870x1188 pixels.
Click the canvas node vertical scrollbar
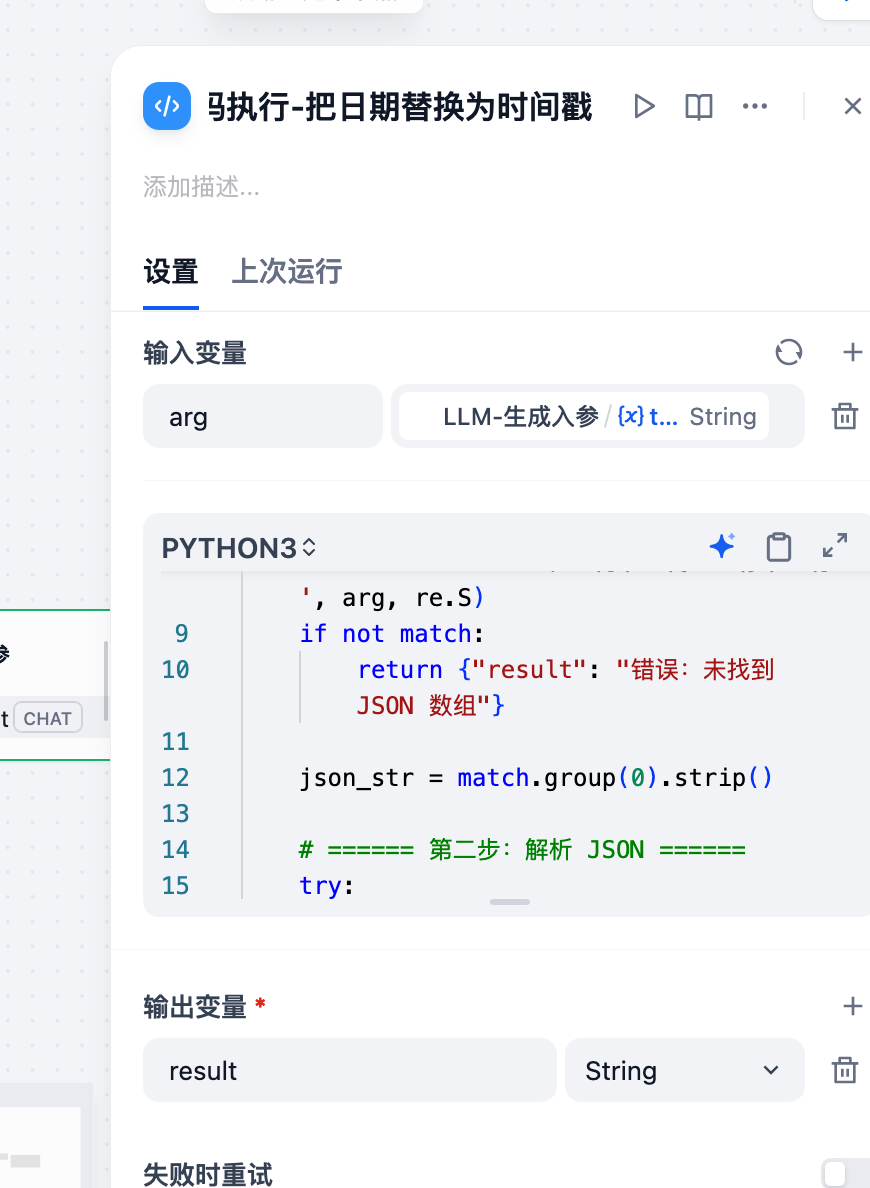coord(105,680)
